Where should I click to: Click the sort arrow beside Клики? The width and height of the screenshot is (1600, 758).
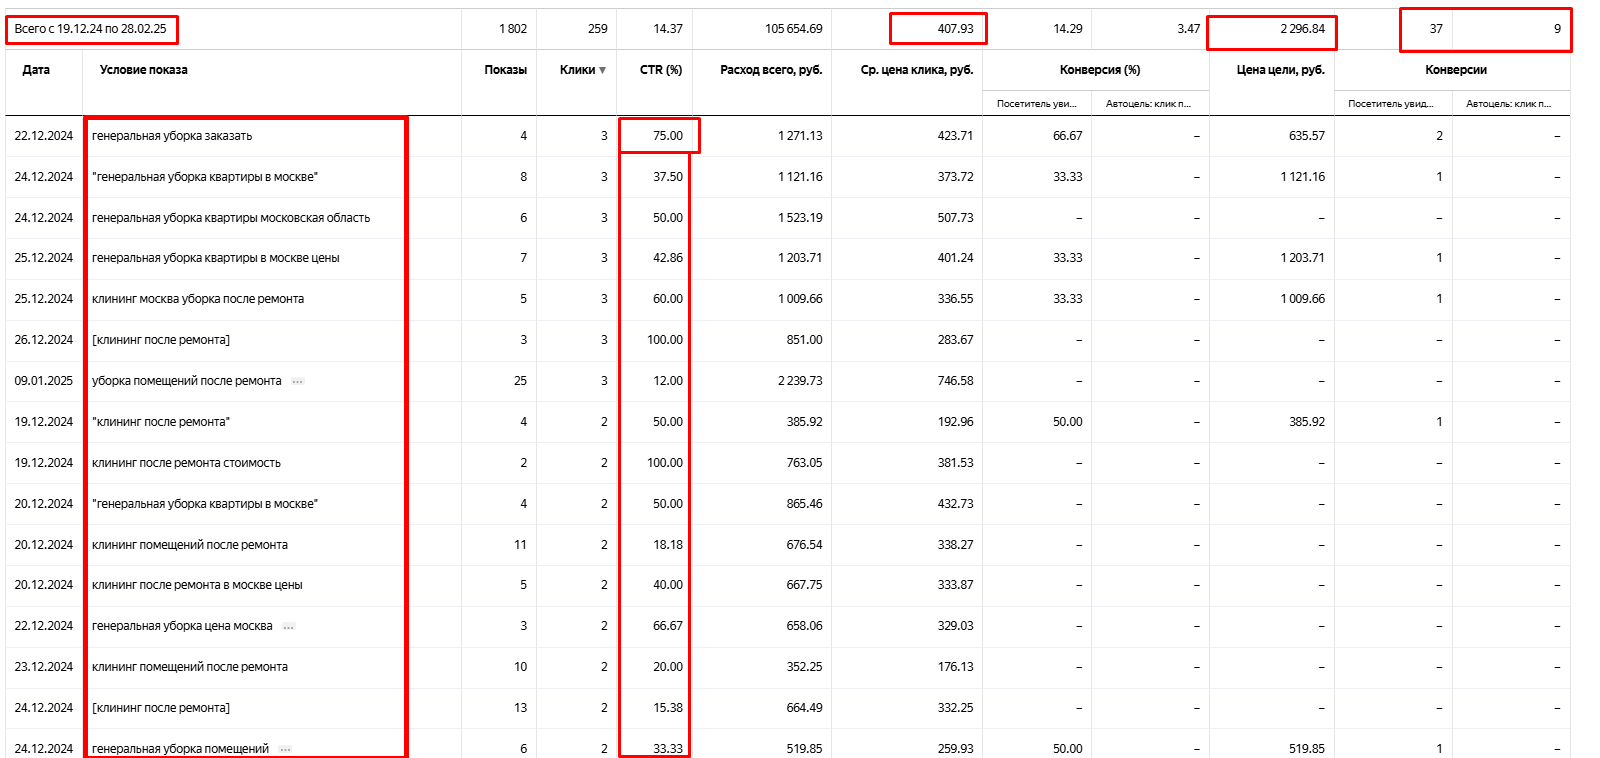(602, 70)
